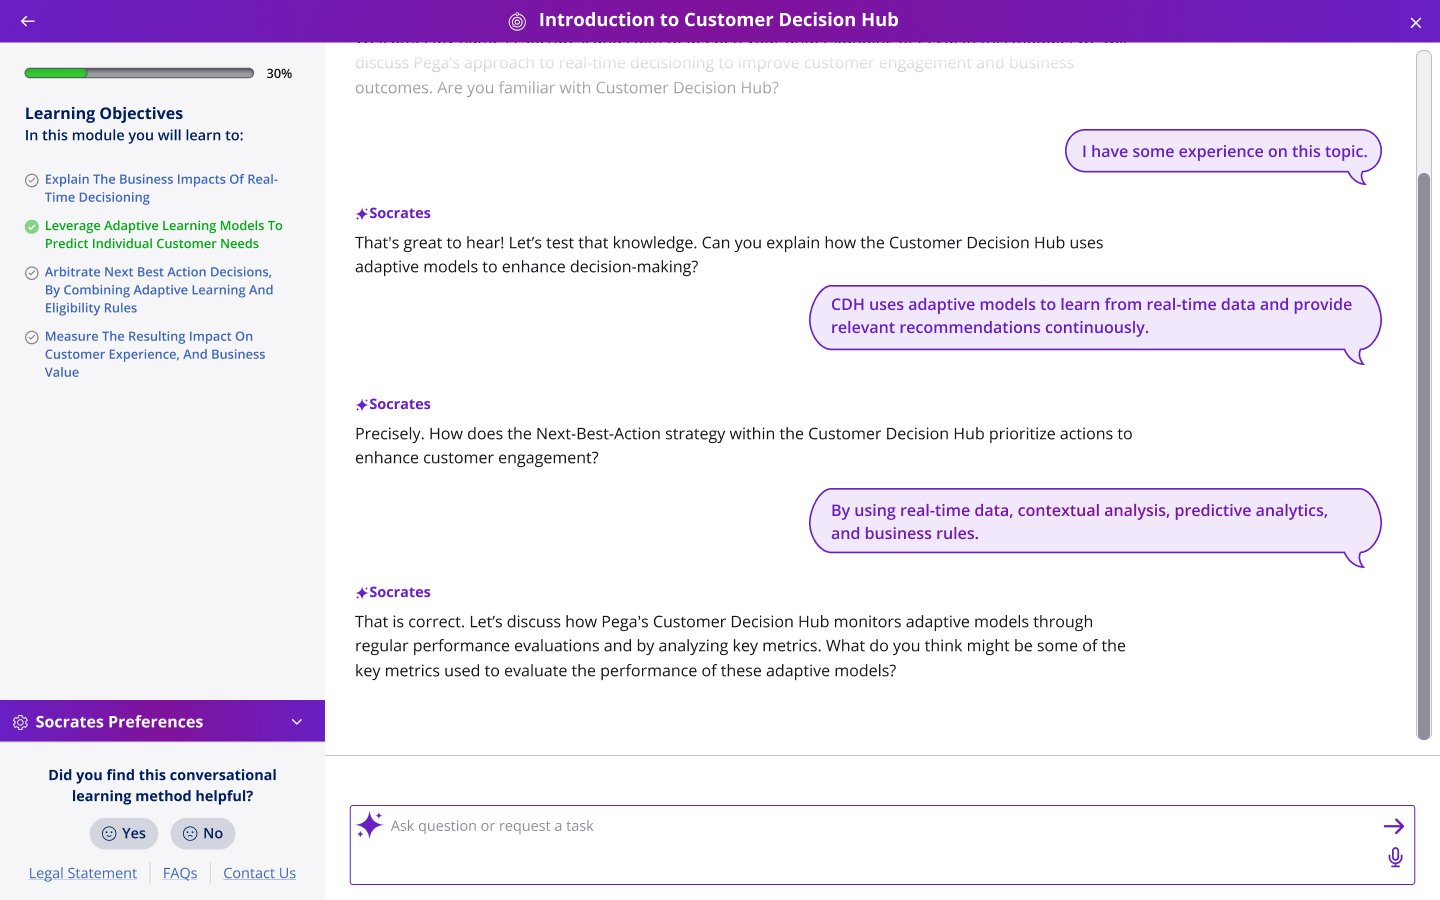The width and height of the screenshot is (1440, 900).
Task: Click the 30% module progress bar
Action: coord(139,73)
